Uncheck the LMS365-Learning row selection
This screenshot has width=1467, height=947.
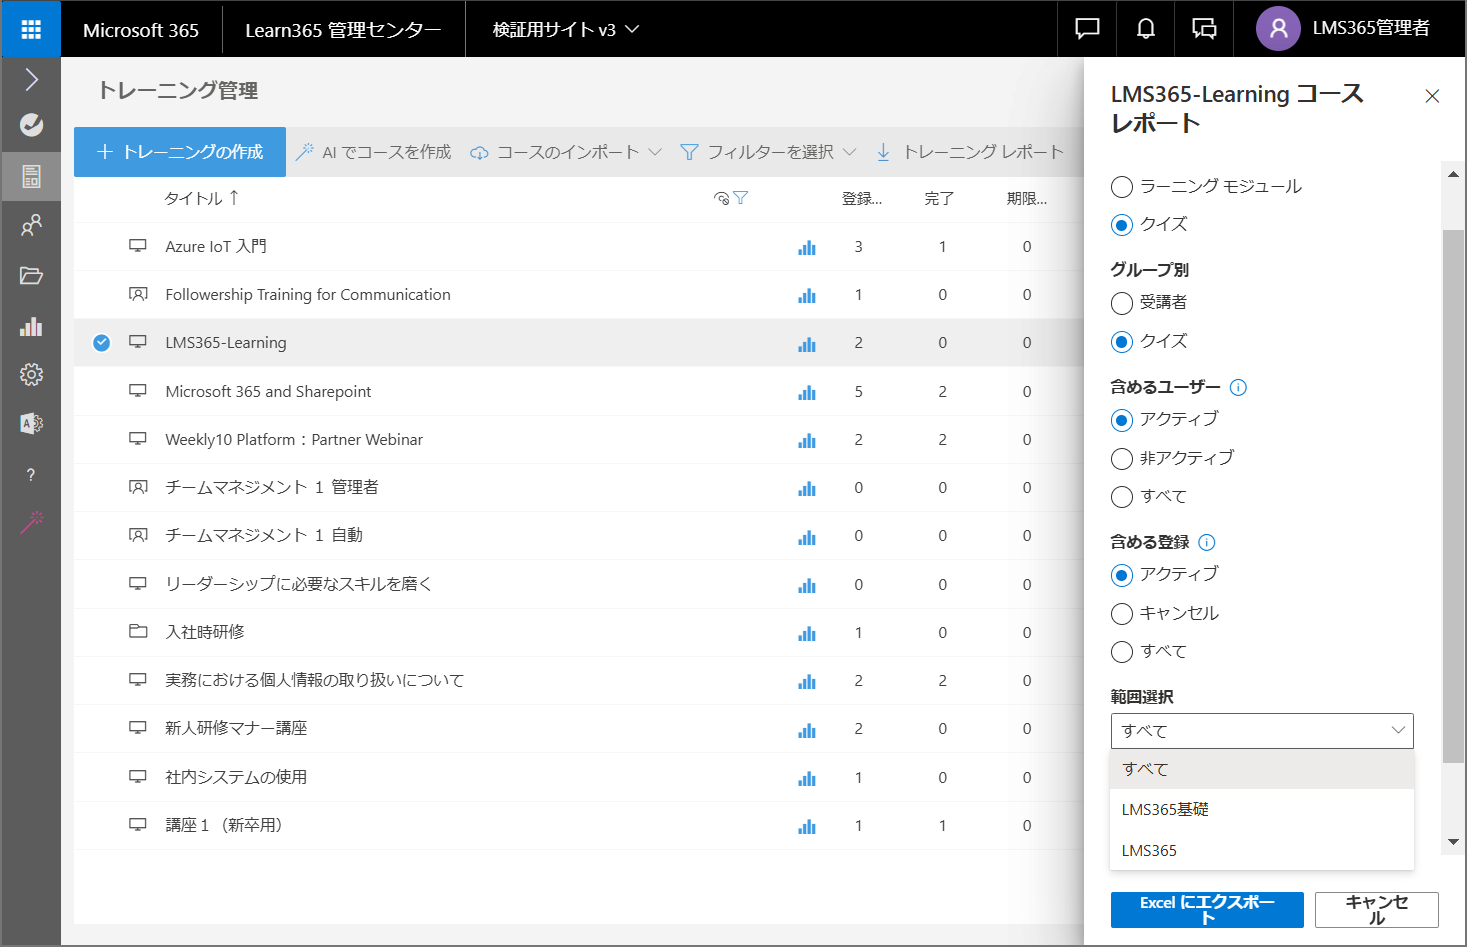[x=101, y=343]
